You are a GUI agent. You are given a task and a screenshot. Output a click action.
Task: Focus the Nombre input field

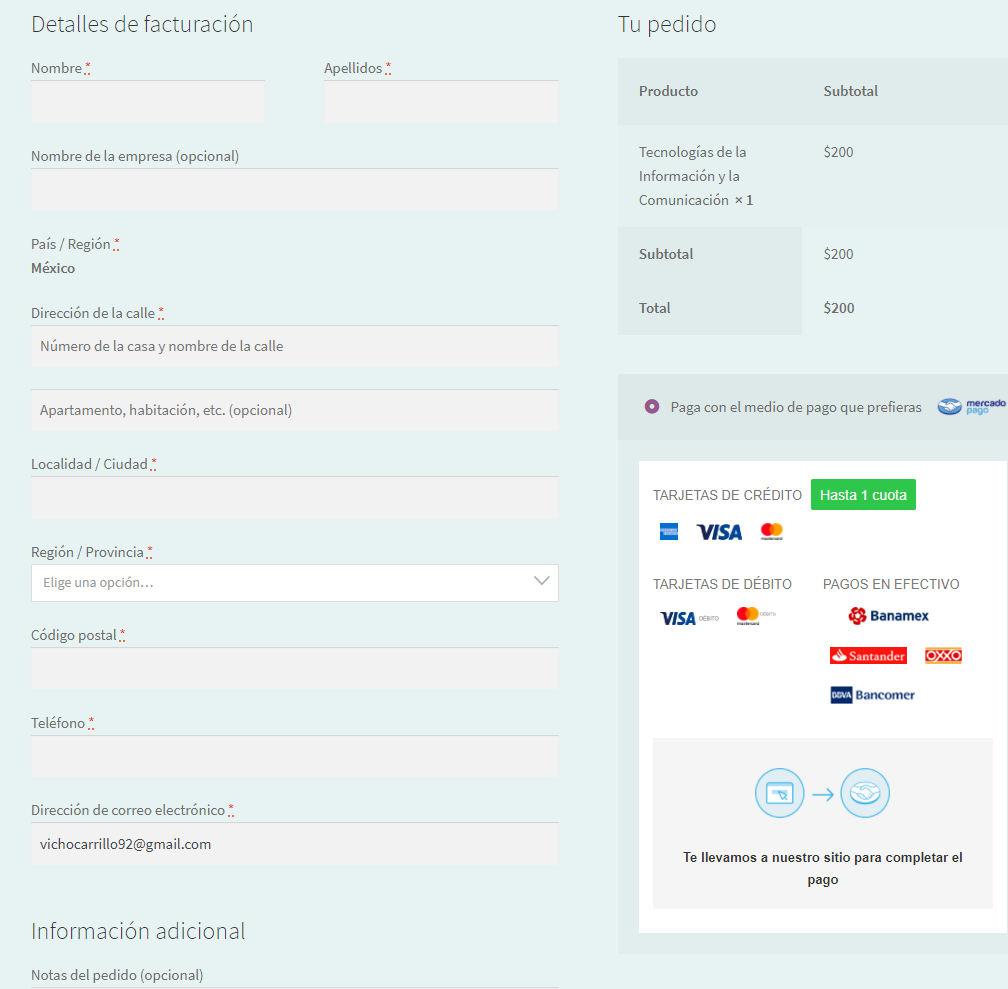point(148,102)
